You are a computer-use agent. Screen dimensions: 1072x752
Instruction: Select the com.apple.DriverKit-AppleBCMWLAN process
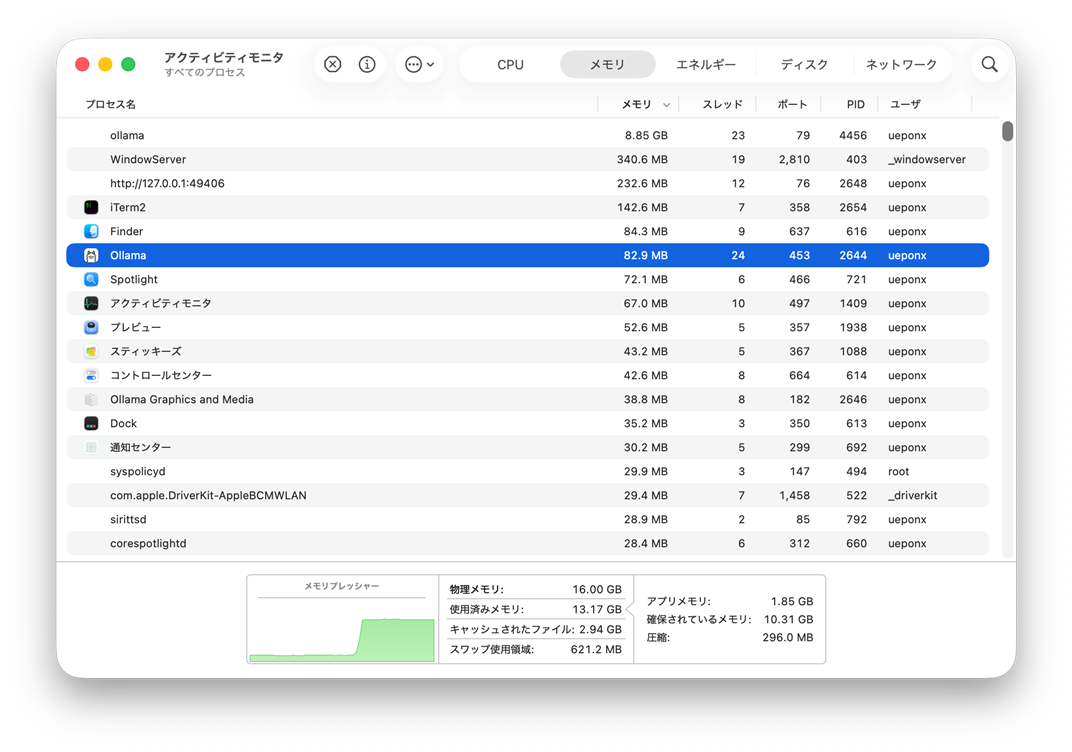(x=527, y=495)
